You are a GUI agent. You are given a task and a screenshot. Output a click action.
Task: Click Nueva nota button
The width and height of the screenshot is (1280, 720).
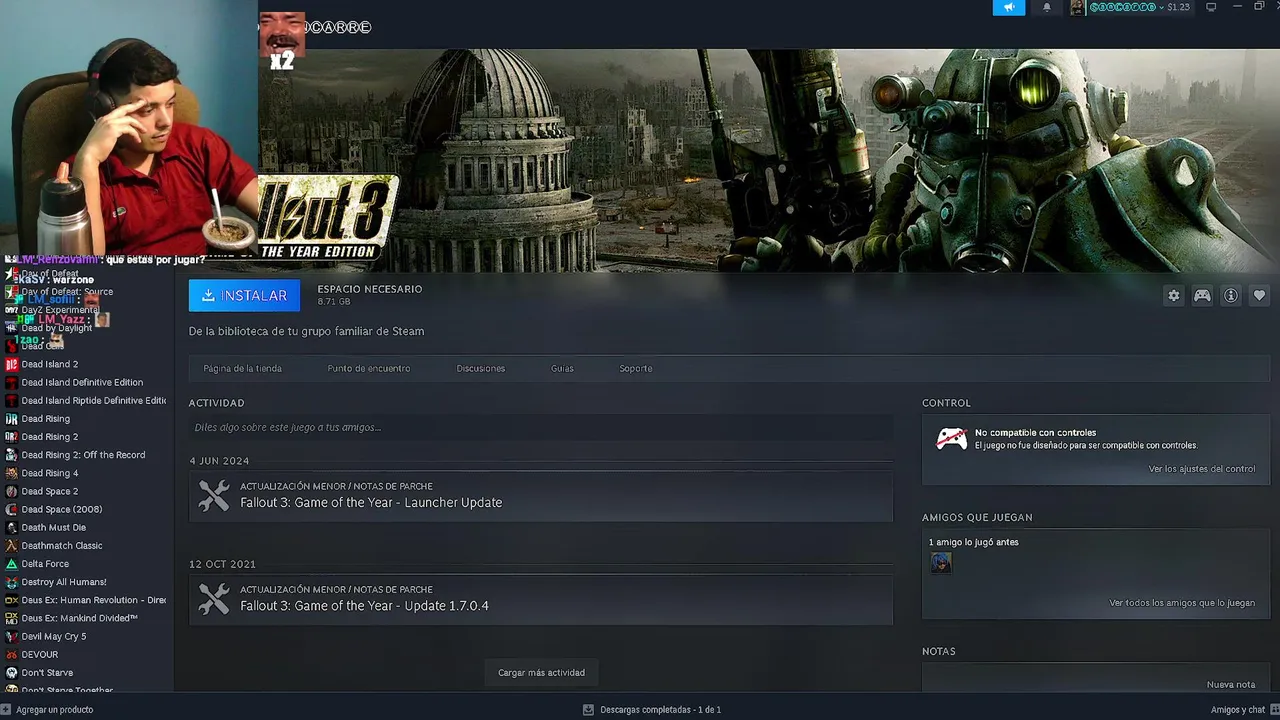pyautogui.click(x=1231, y=685)
